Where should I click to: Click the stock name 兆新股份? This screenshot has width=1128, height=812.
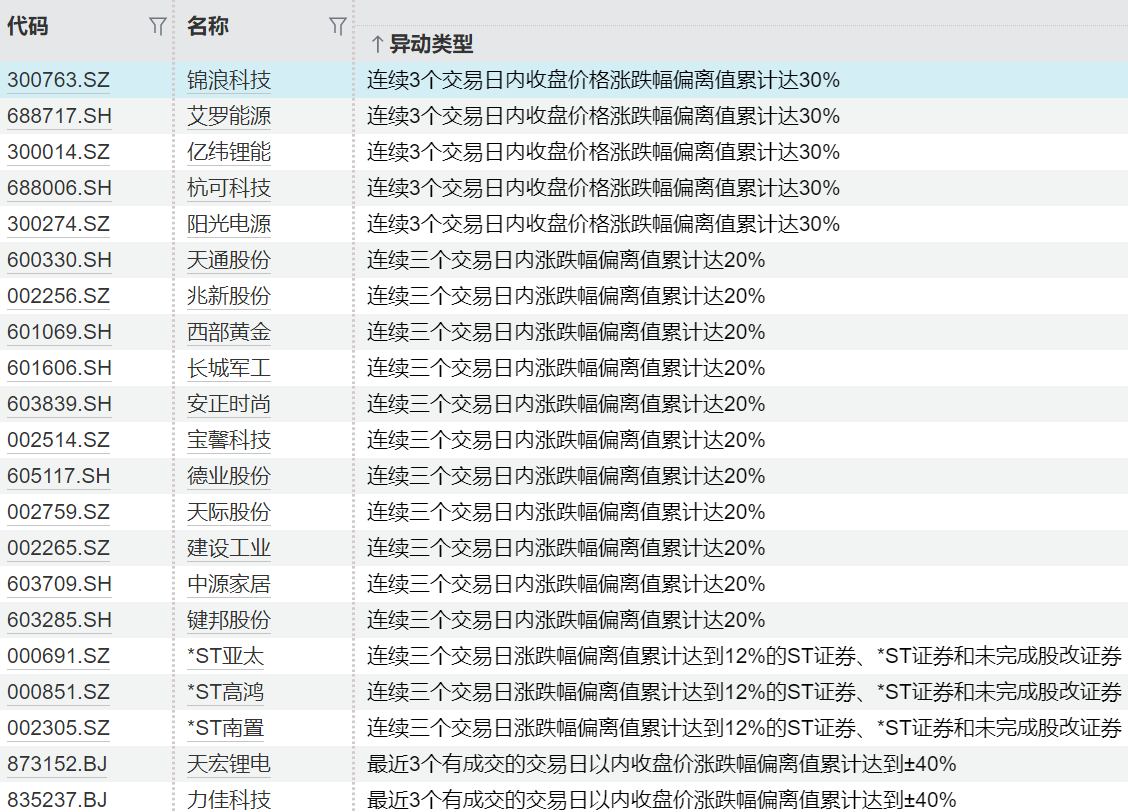pos(229,296)
